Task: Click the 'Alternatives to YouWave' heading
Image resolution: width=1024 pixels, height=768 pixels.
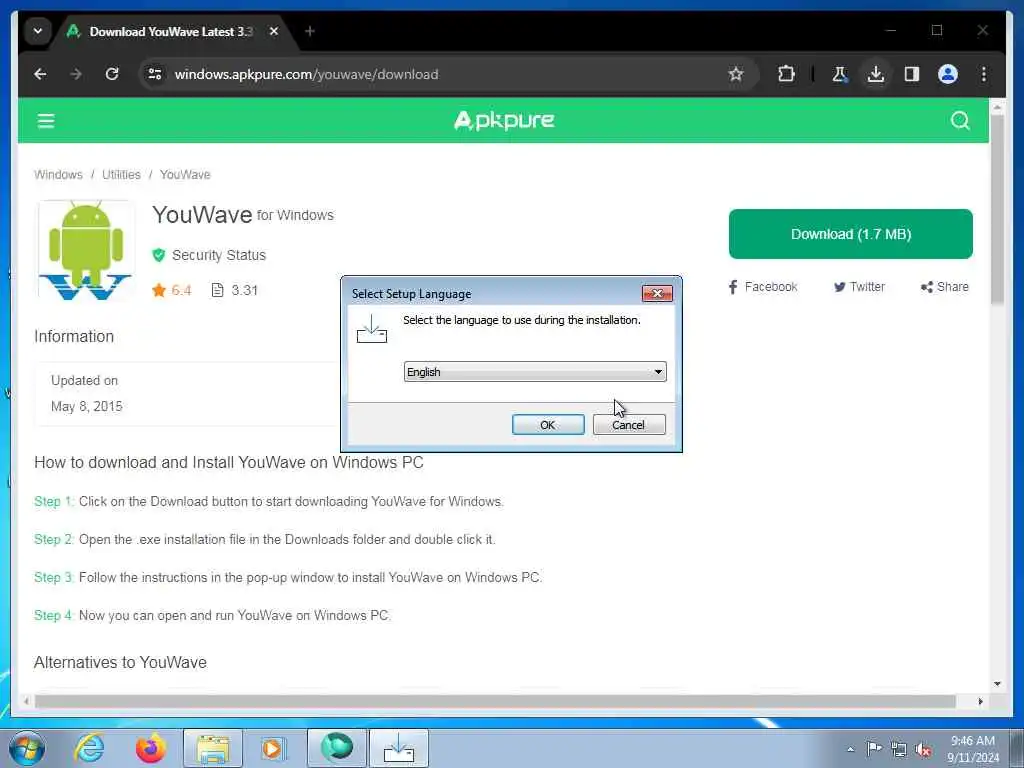Action: (x=120, y=662)
